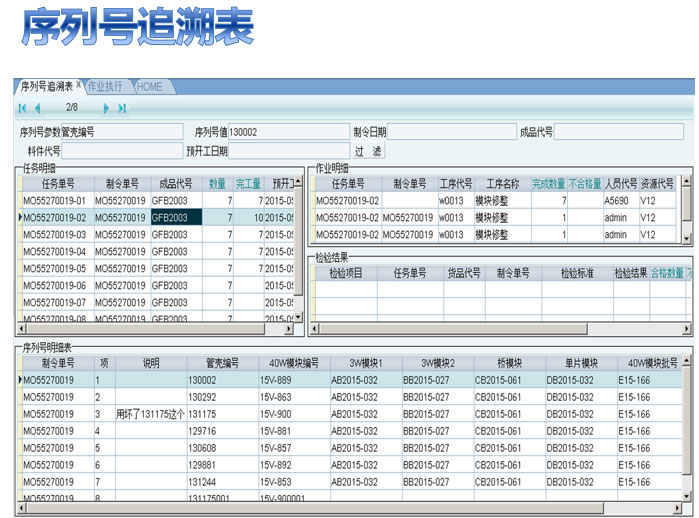Click the next record arrow

107,108
